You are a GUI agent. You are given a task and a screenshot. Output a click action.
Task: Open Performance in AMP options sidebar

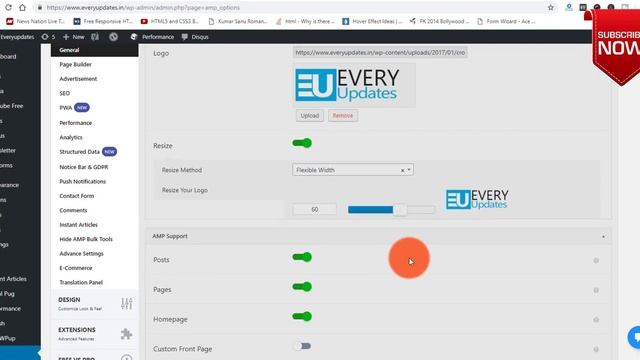pos(76,123)
